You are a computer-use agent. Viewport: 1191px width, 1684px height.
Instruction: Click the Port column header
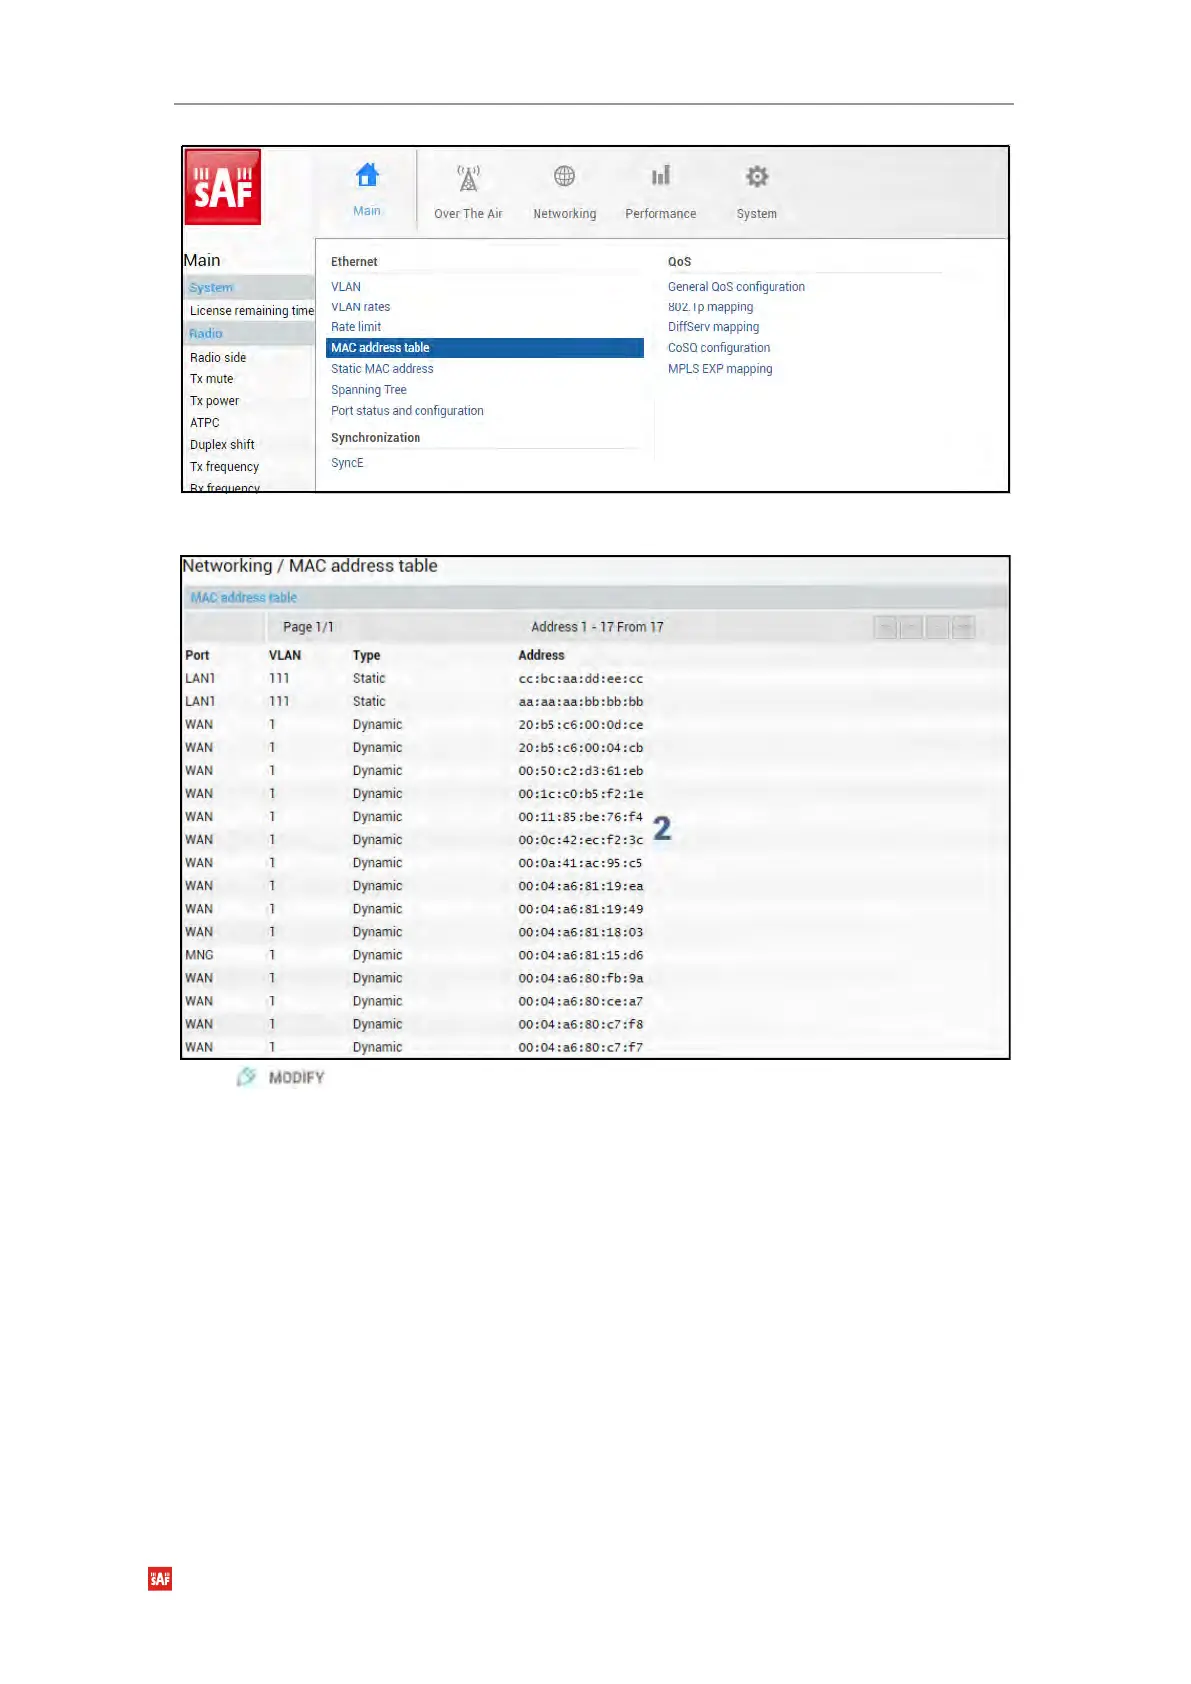click(x=197, y=655)
